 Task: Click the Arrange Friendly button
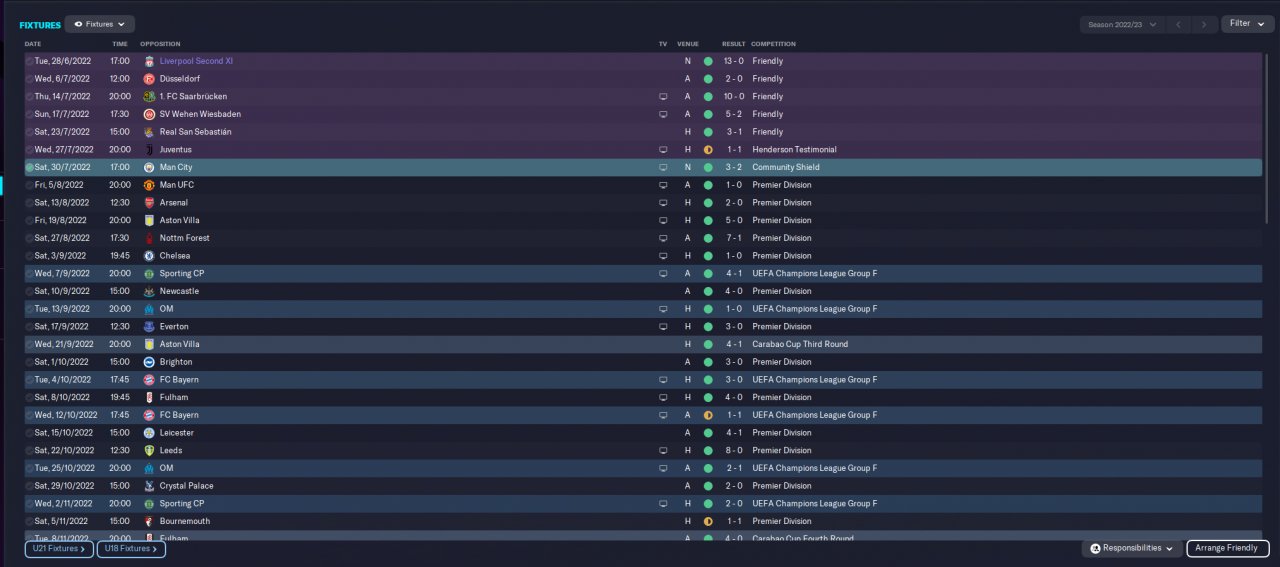tap(1228, 548)
